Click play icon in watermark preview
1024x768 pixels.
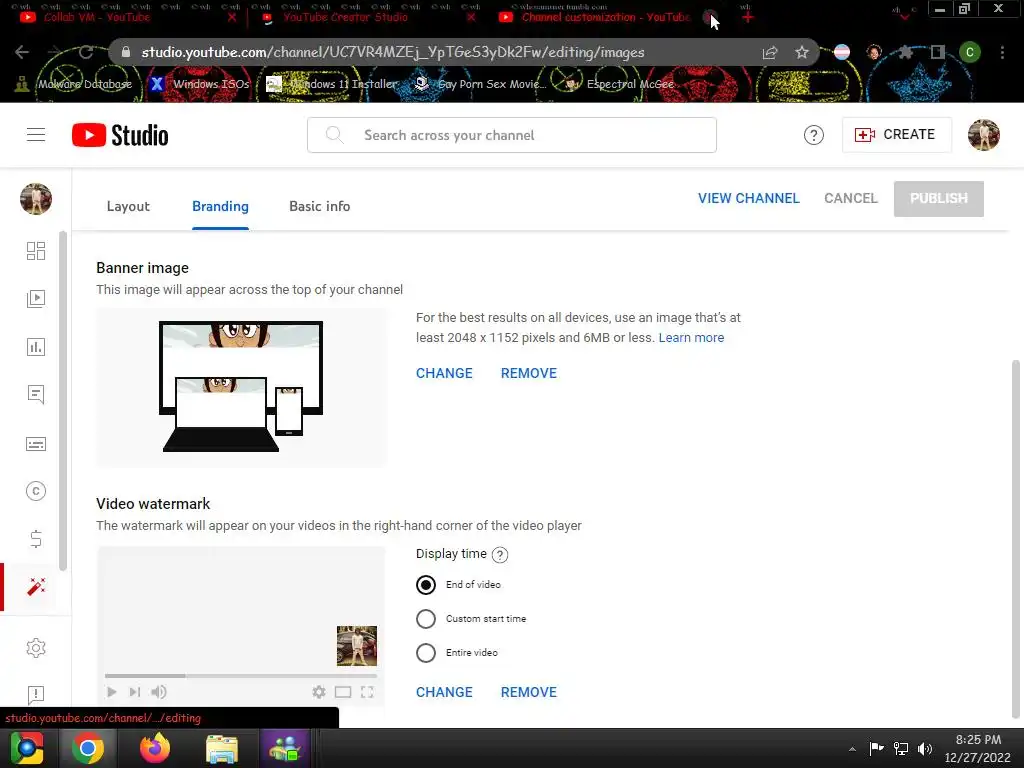[x=112, y=692]
